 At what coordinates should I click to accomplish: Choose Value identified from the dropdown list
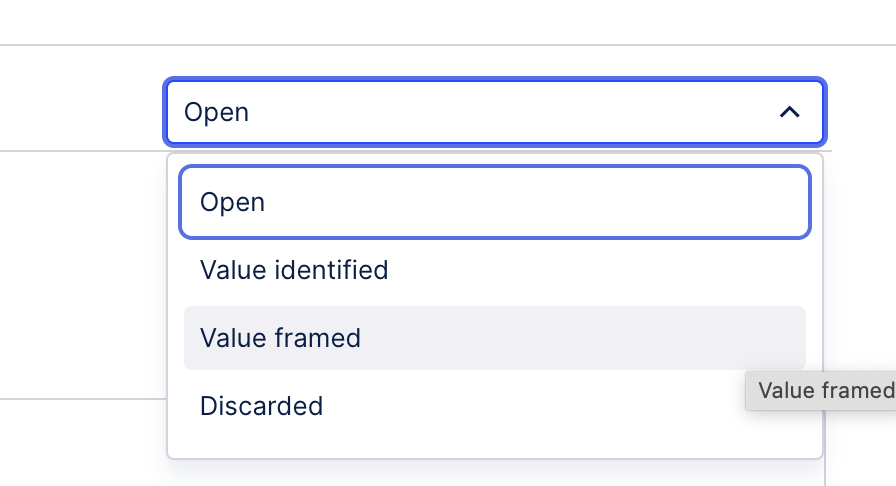(x=494, y=270)
